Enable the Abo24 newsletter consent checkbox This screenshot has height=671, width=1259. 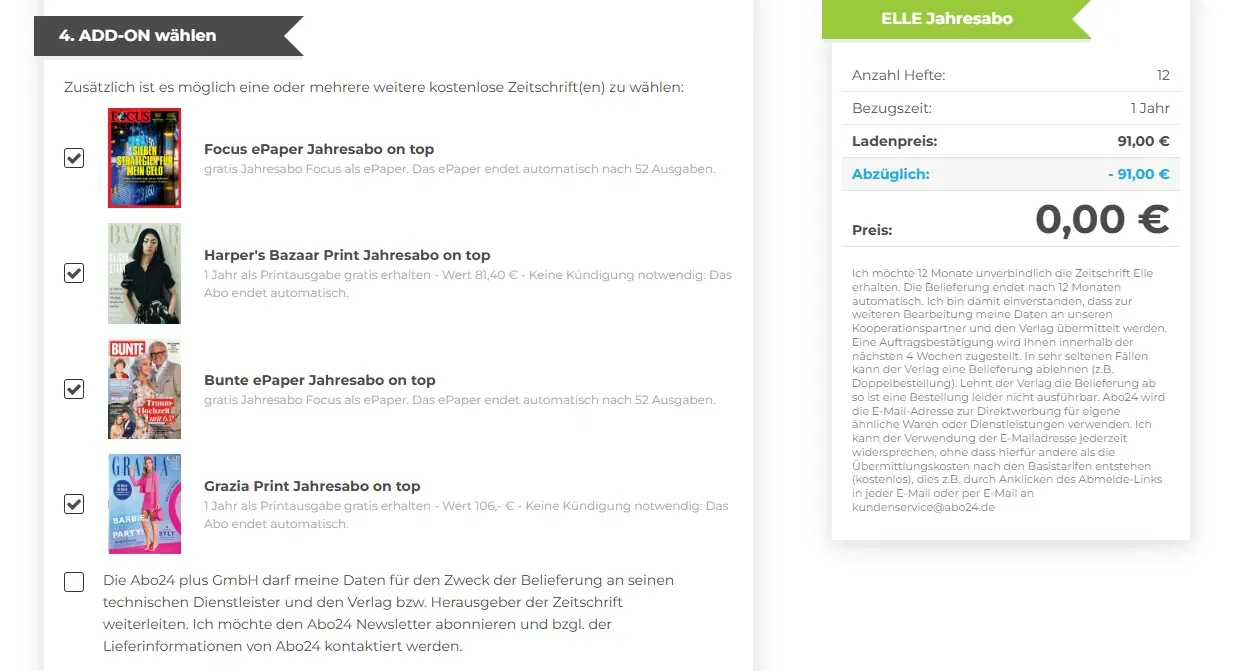[73, 581]
